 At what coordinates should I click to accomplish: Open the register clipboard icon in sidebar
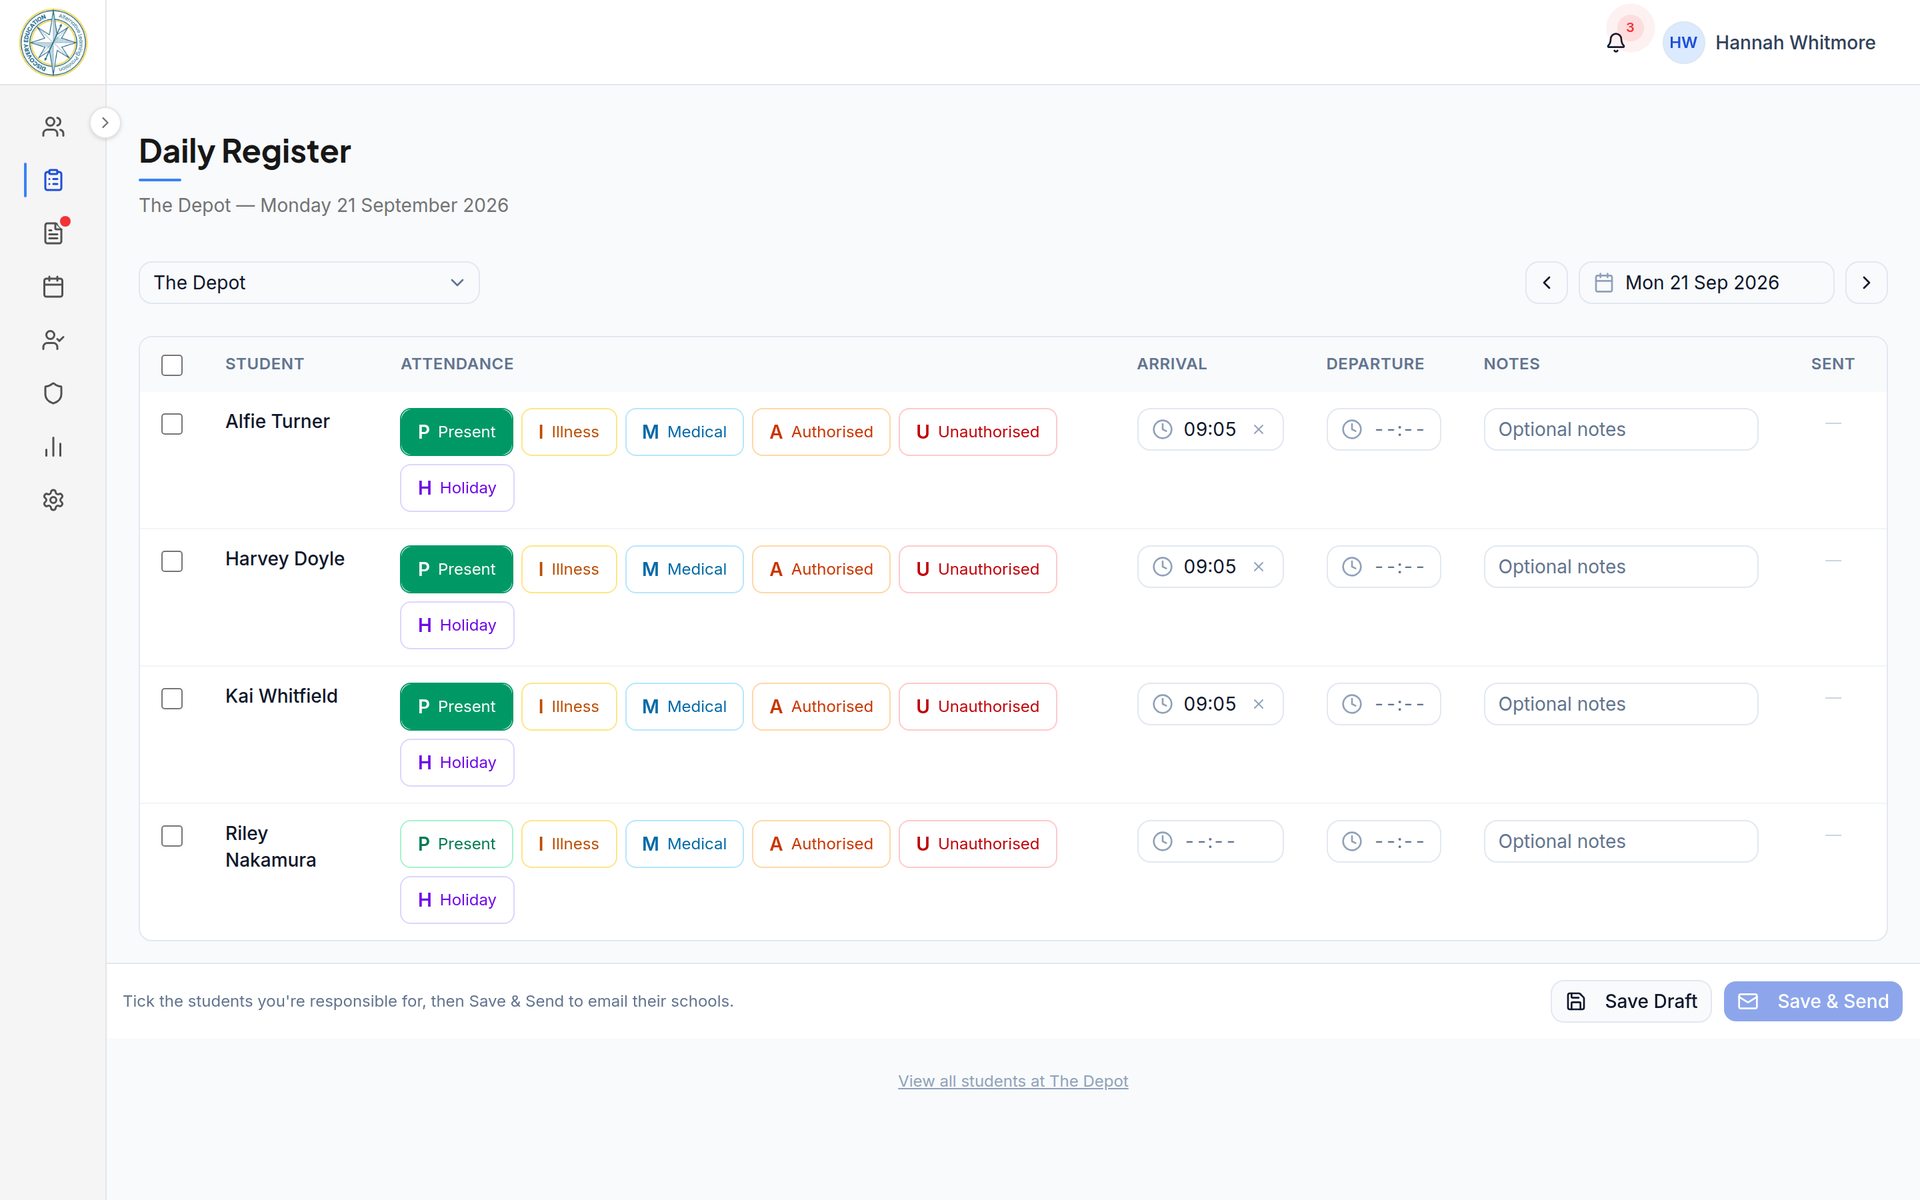[x=53, y=180]
